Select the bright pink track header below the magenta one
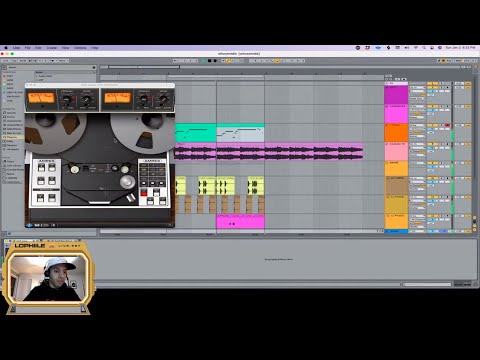Screen dimensions: 480x360 (x=396, y=114)
